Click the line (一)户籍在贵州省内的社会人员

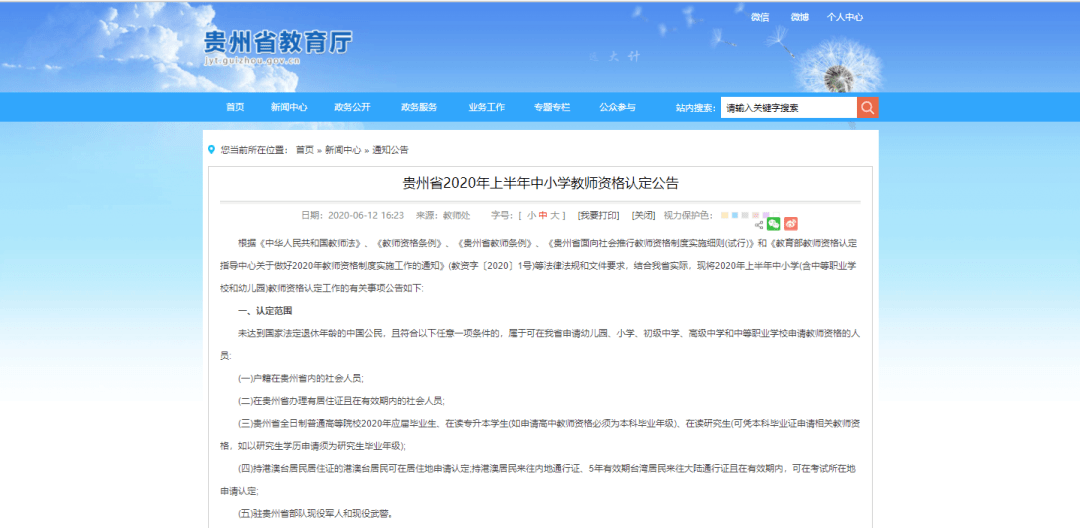click(300, 378)
